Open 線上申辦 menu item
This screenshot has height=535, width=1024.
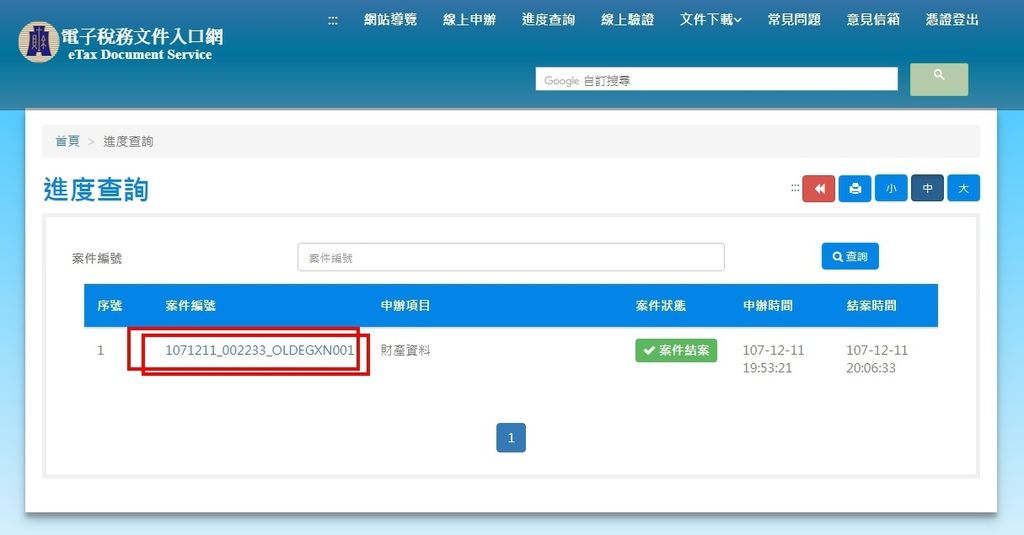470,20
